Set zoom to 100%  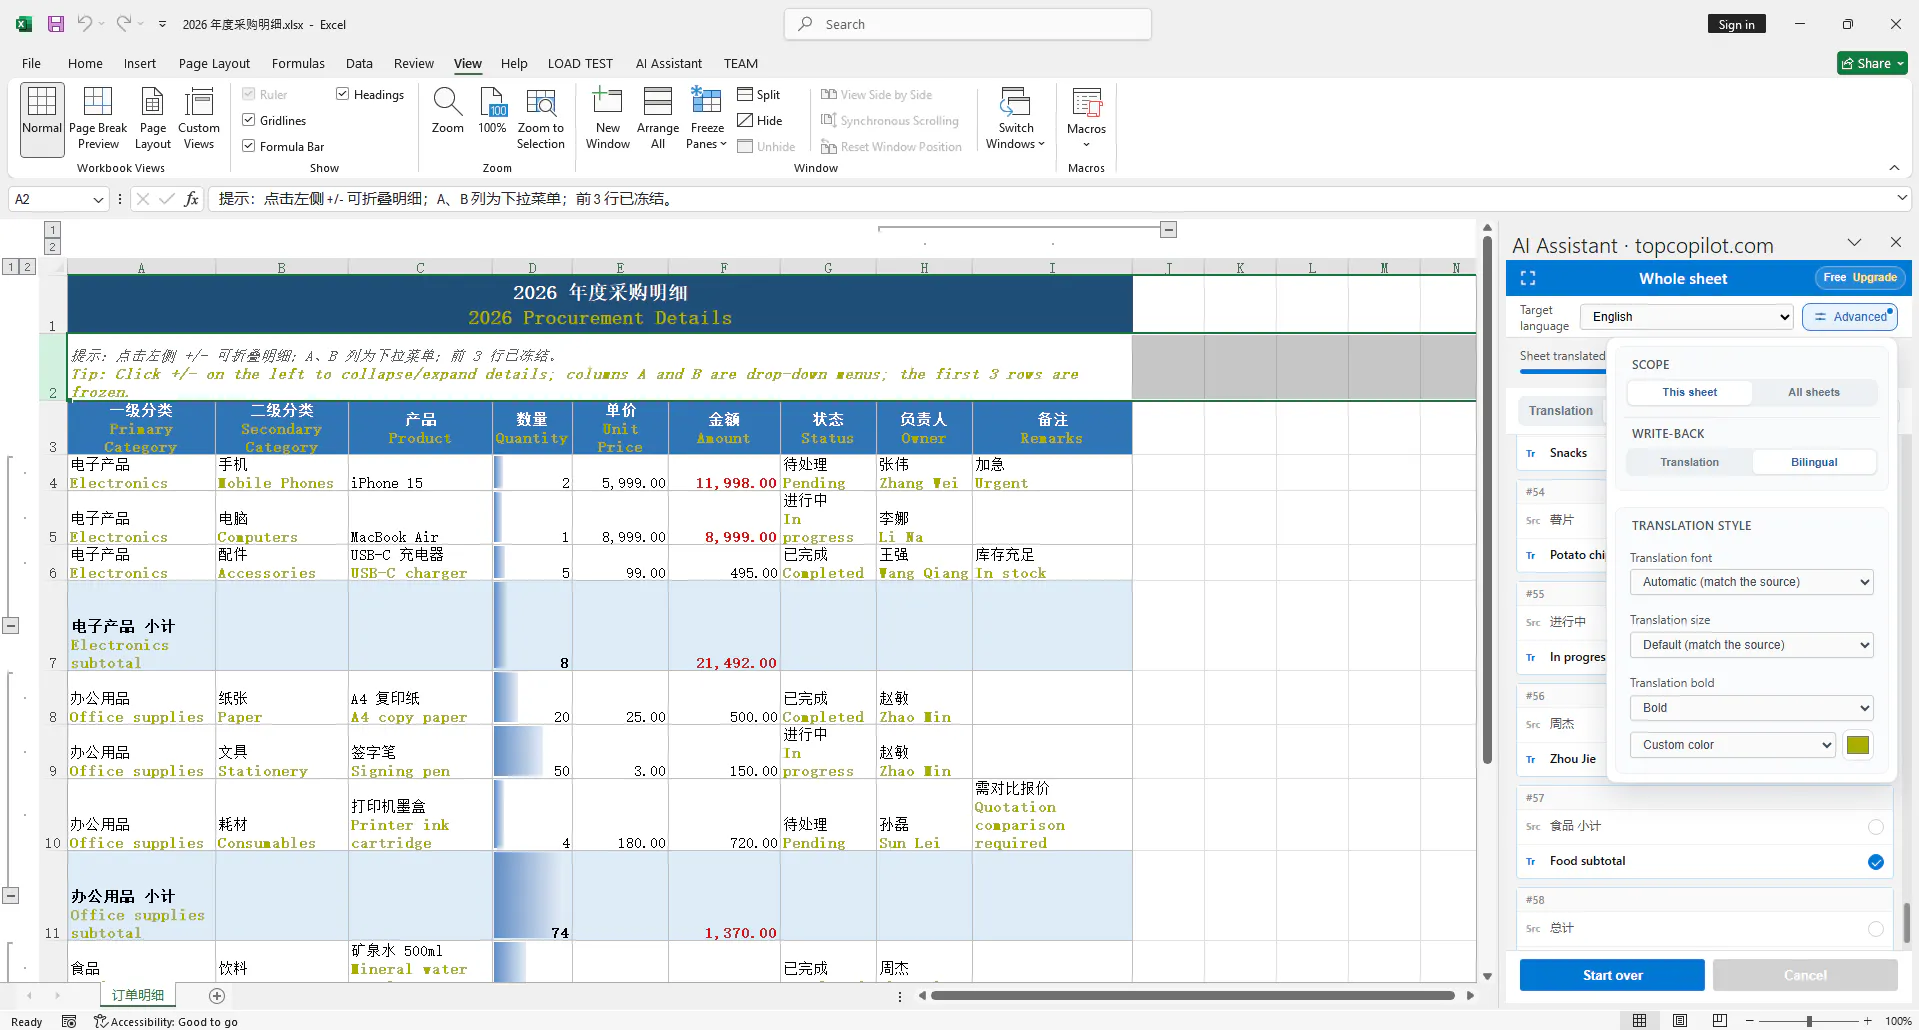click(x=492, y=111)
